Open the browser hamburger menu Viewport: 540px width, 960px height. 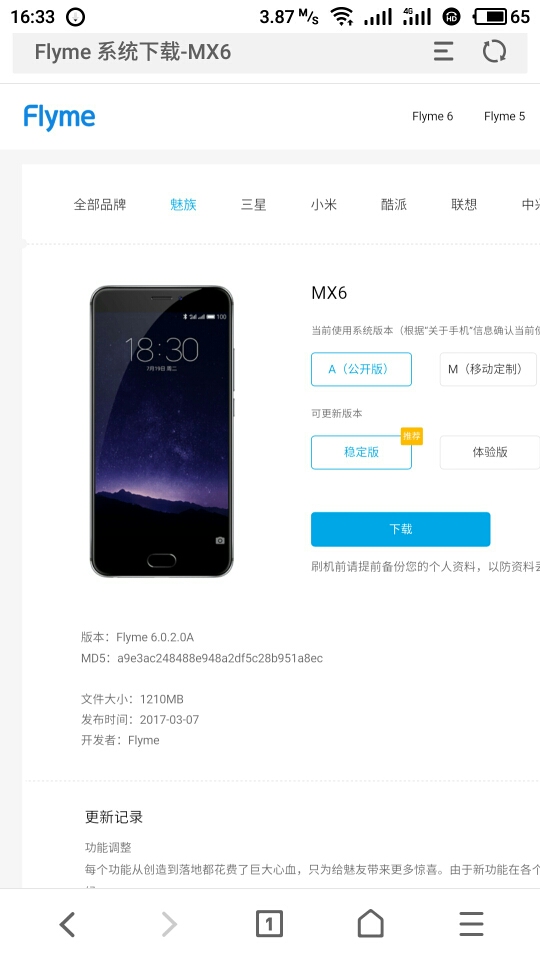pos(471,924)
